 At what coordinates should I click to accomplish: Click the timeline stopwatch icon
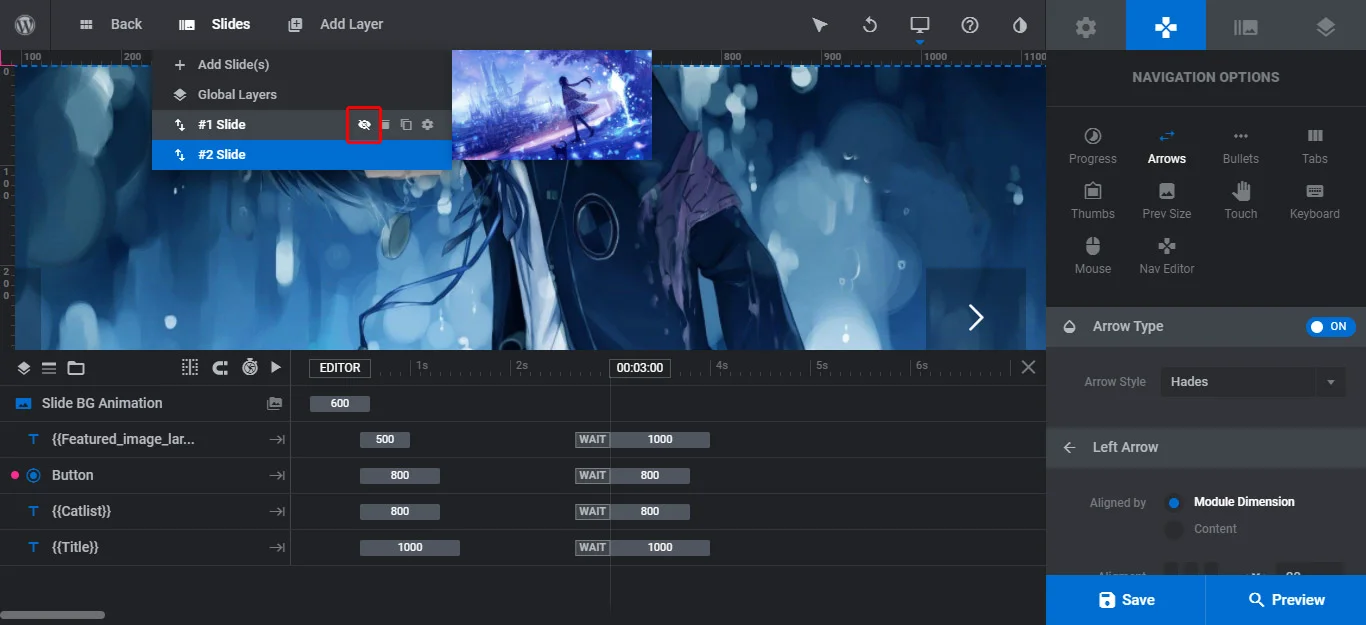tap(250, 368)
